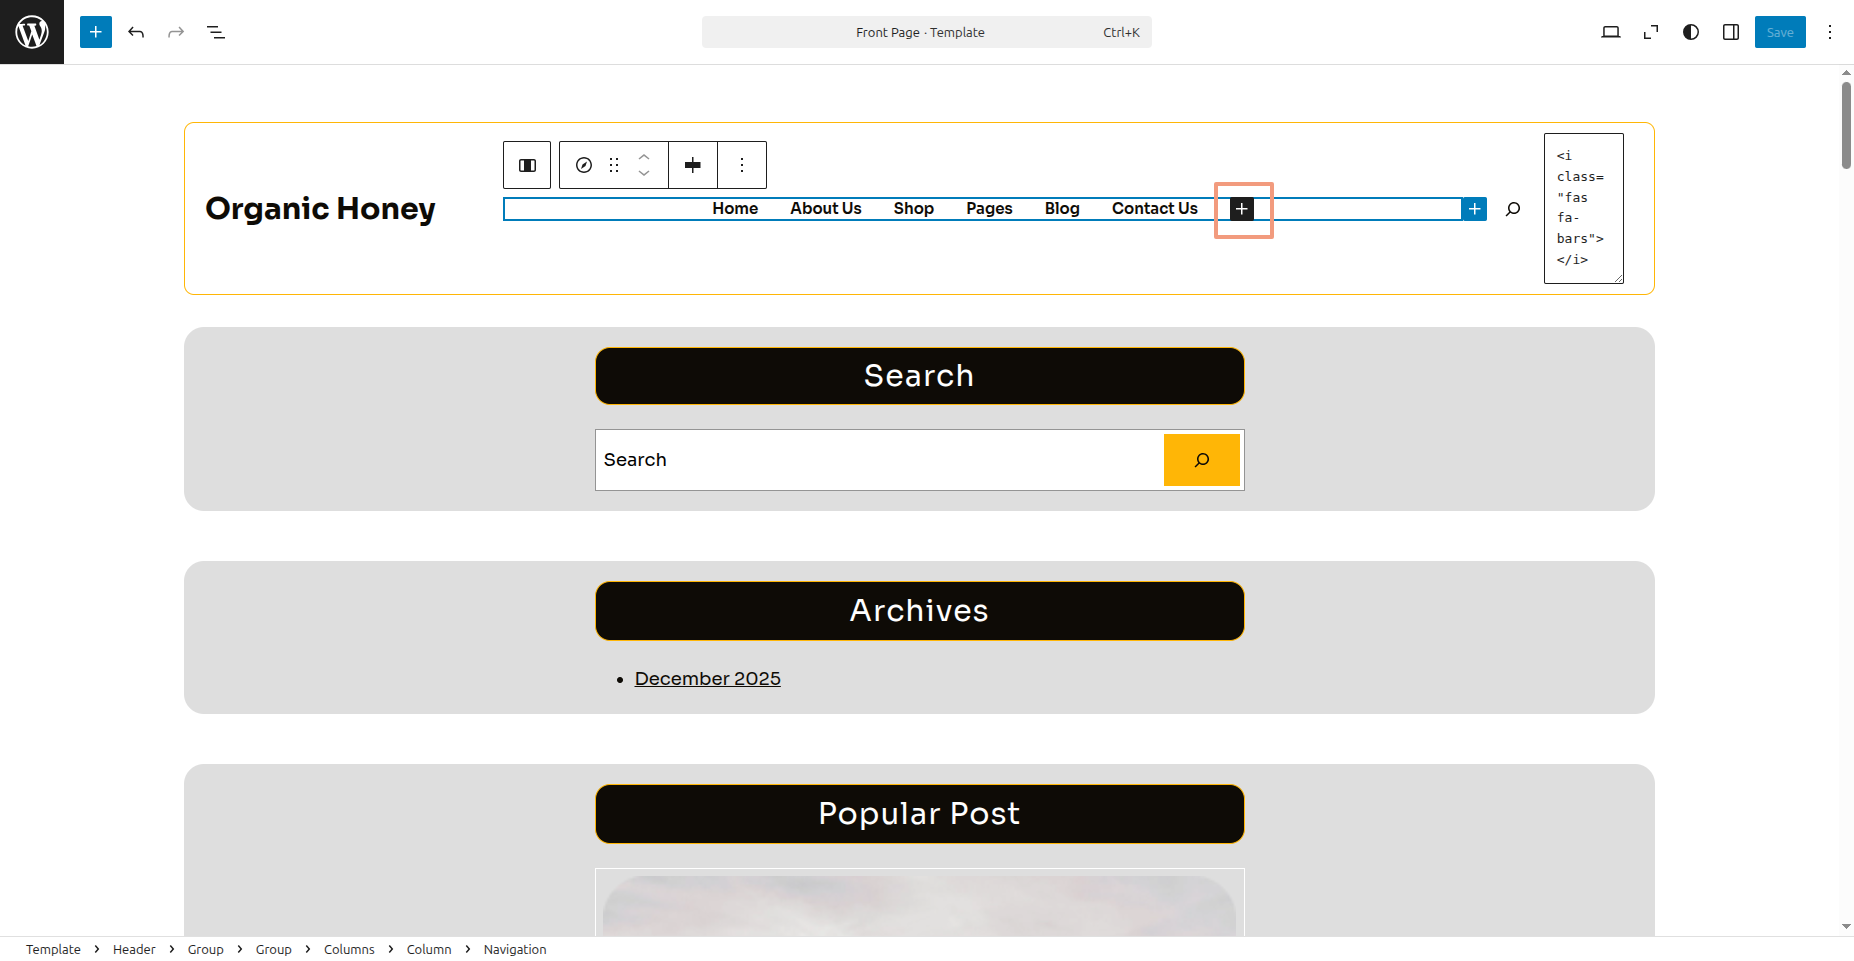
Task: Select the Shop navigation item
Action: 913,209
